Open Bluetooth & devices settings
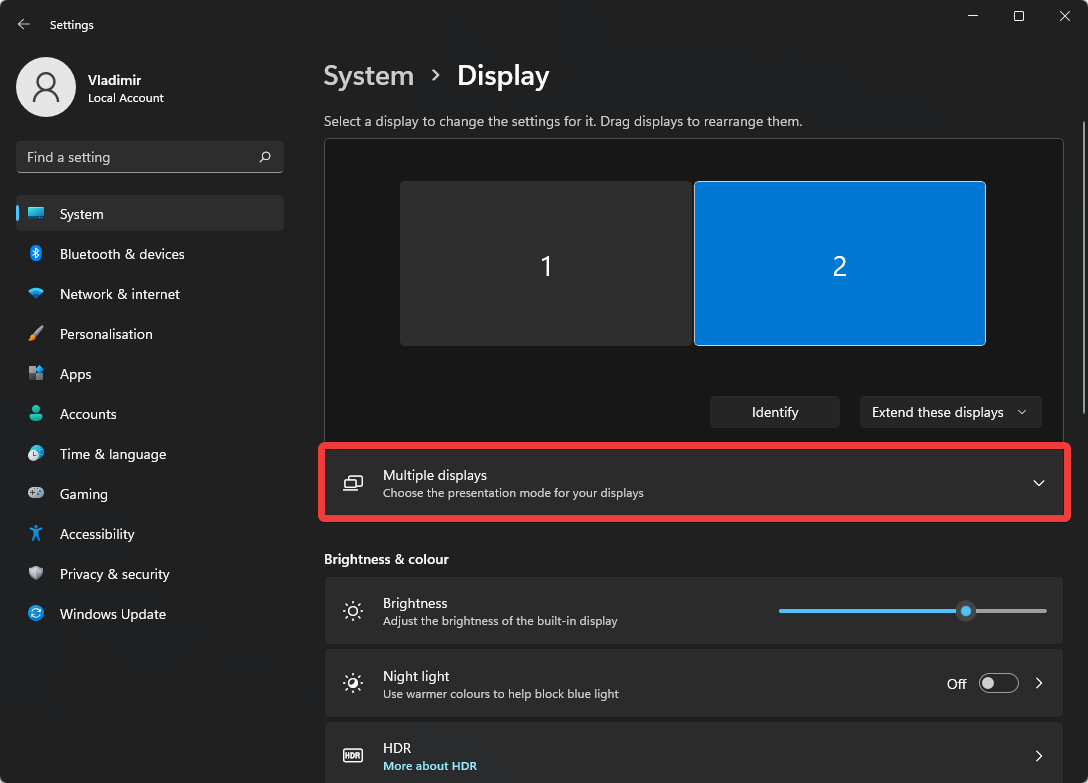The width and height of the screenshot is (1088, 783). coord(150,254)
